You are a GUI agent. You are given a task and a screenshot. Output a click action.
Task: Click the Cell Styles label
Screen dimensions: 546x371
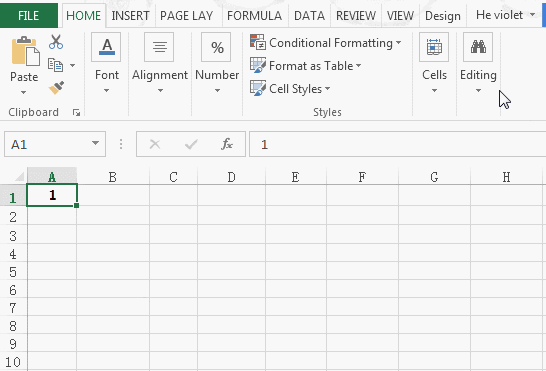coord(295,89)
